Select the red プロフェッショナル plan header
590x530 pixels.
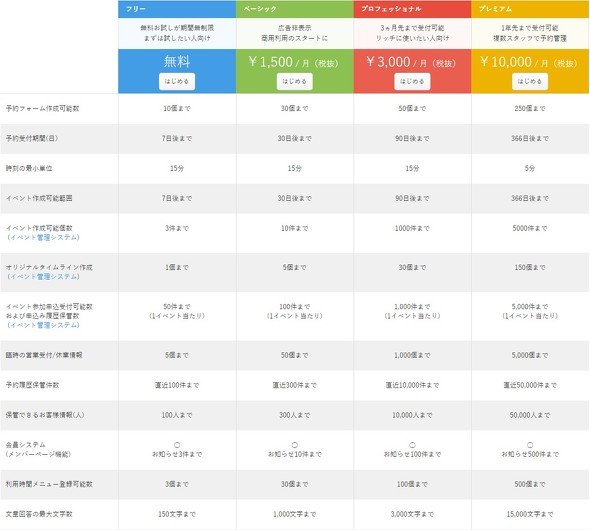click(412, 9)
